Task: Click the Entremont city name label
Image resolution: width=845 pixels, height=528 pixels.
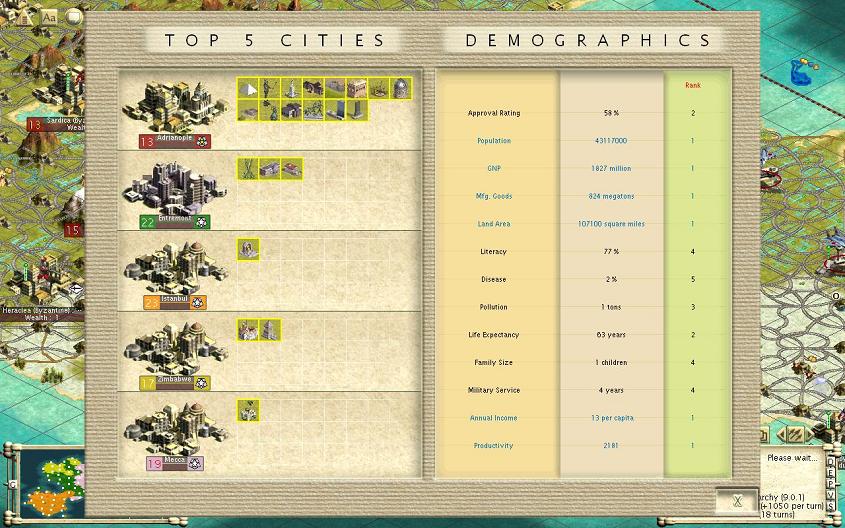Action: click(174, 219)
